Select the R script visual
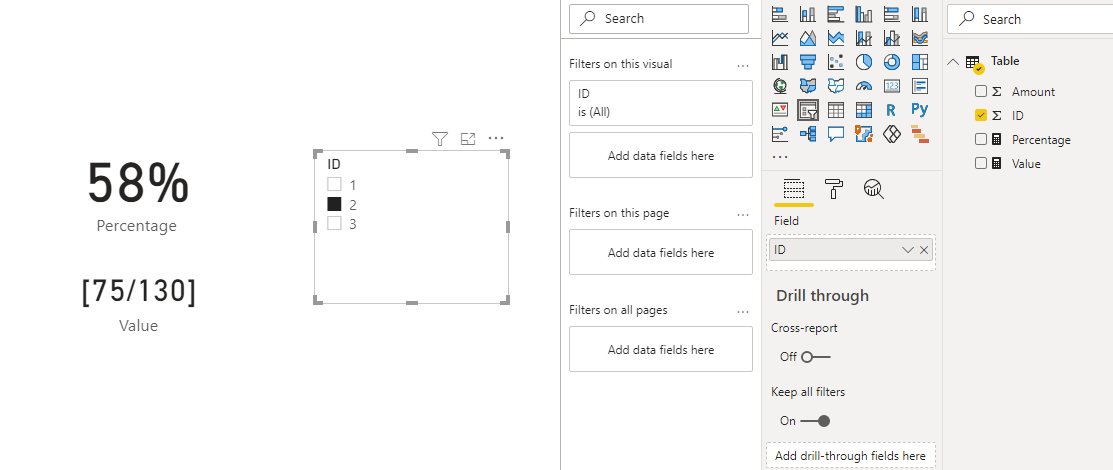Image resolution: width=1113 pixels, height=470 pixels. click(x=892, y=110)
